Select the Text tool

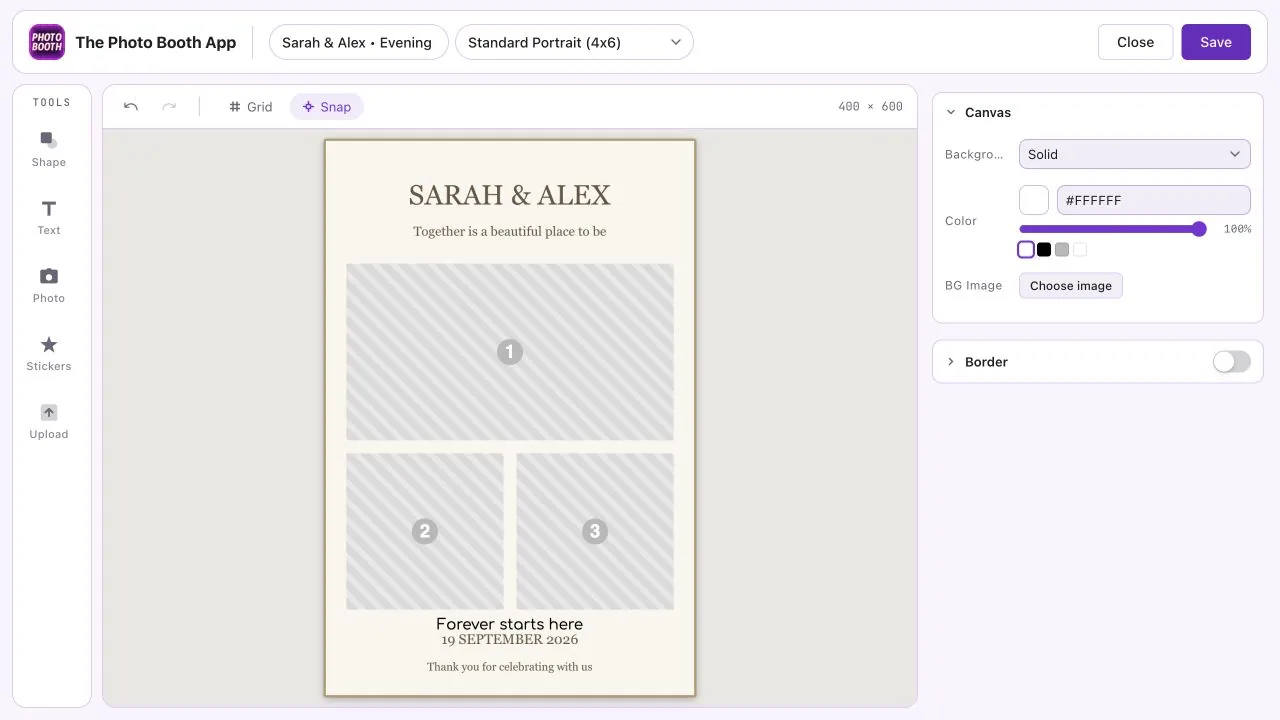coord(48,216)
